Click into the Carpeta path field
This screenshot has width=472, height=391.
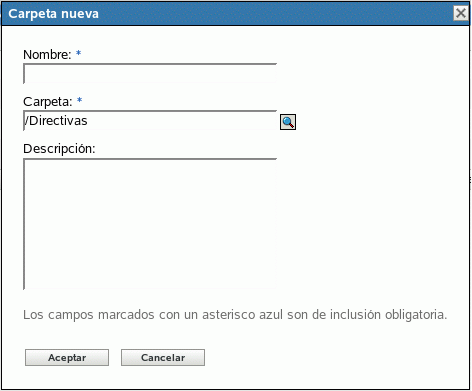[150, 121]
